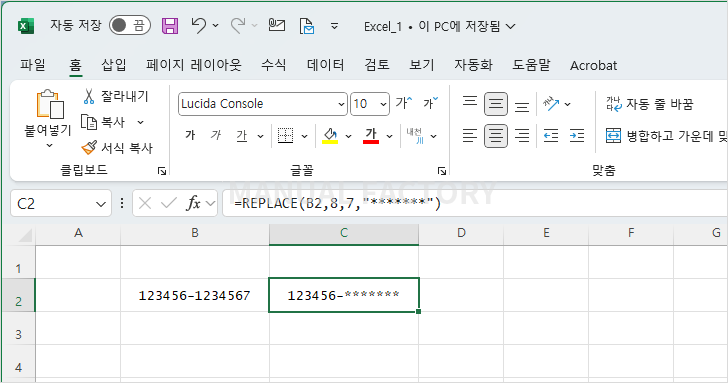Open the Borders options dropdown arrow
The image size is (728, 383).
pos(305,136)
